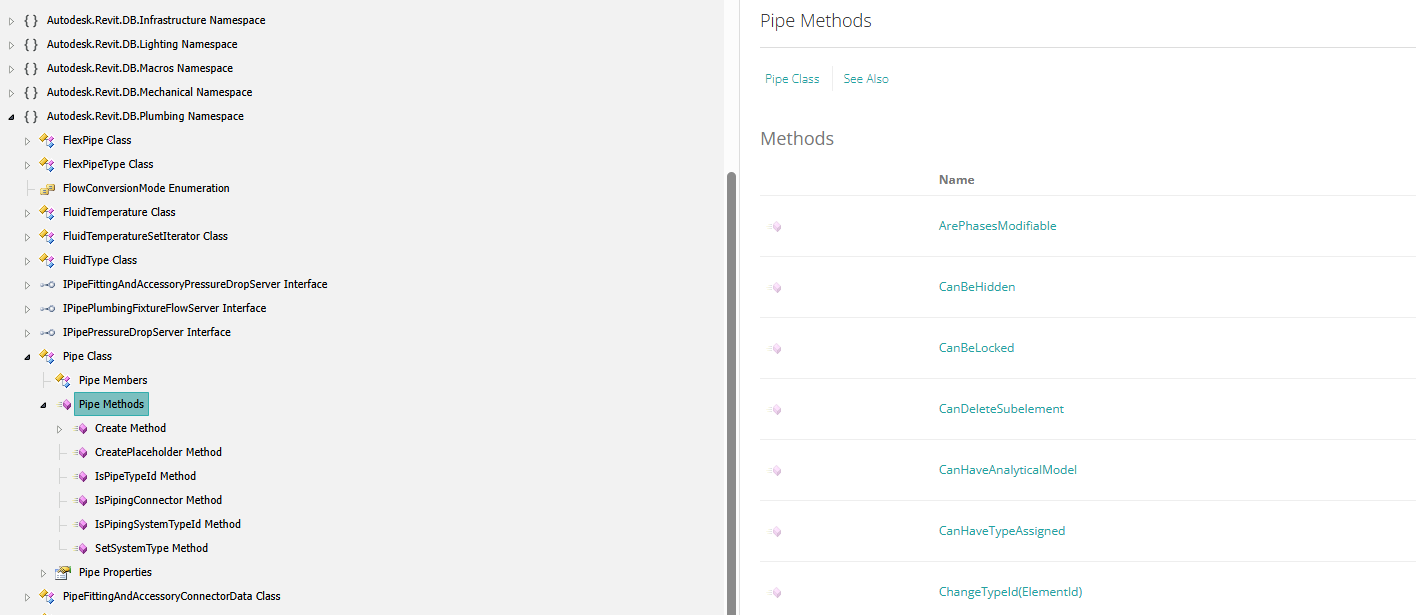Click the IsPipingConnector Method icon
The image size is (1416, 615).
(80, 500)
